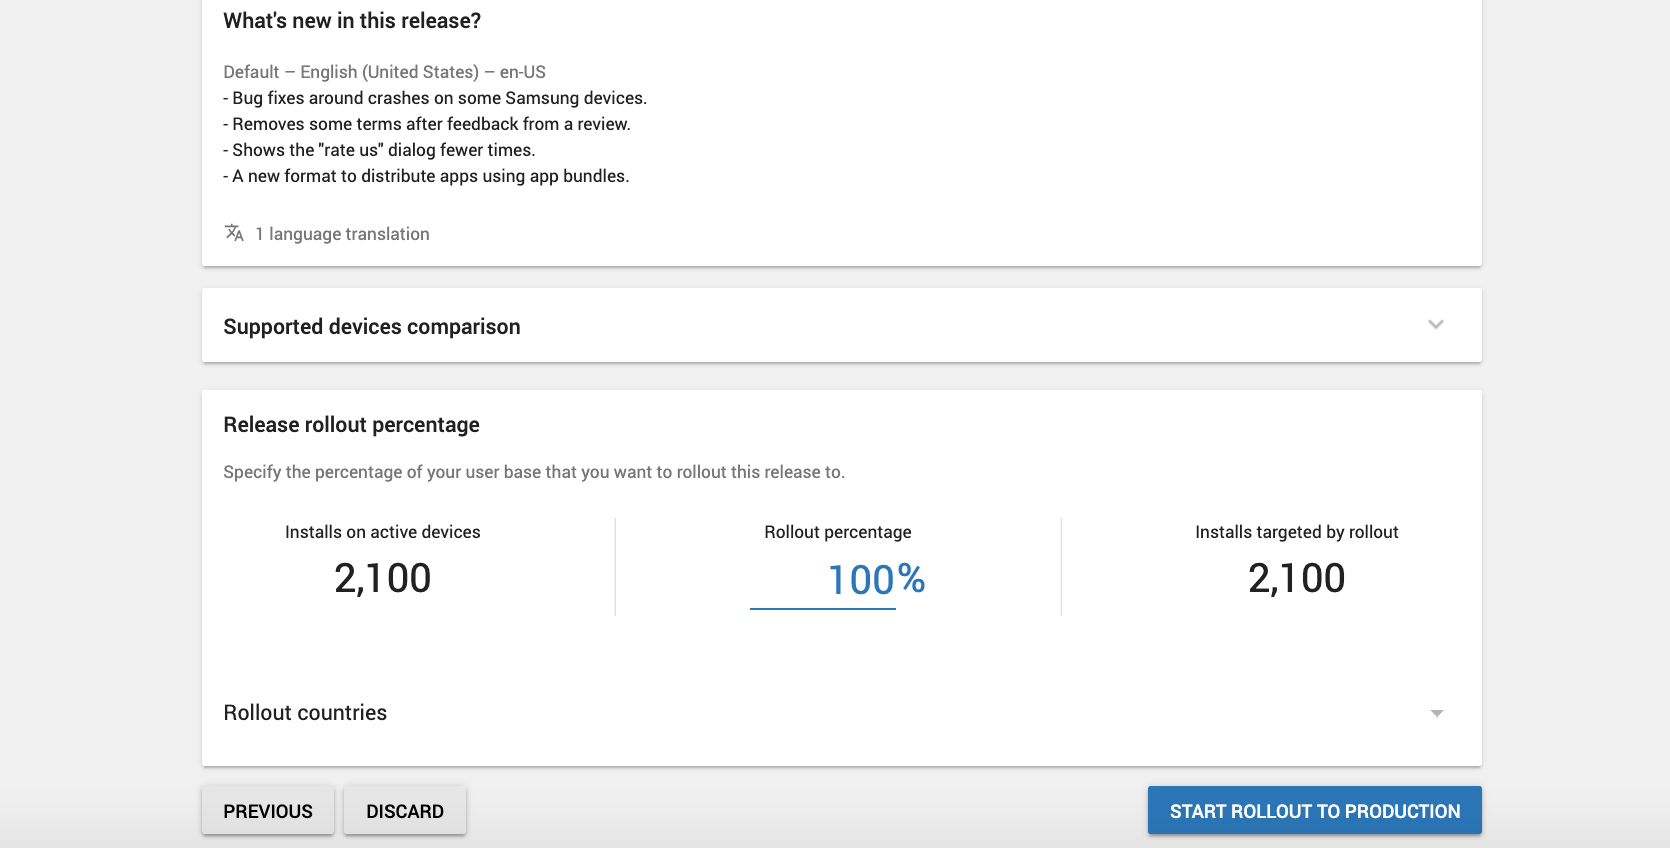Select Installs targeted by rollout value 2,100
Screen dimensions: 1670x848
pyautogui.click(x=1297, y=579)
